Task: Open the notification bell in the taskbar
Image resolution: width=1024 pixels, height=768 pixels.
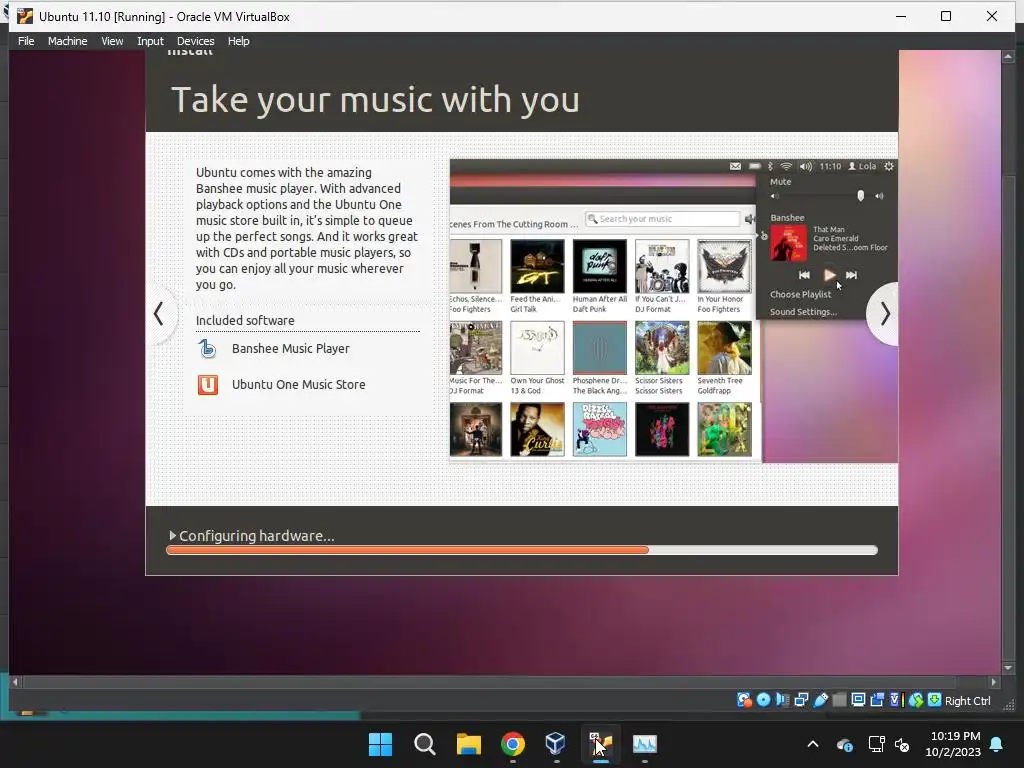Action: click(997, 744)
